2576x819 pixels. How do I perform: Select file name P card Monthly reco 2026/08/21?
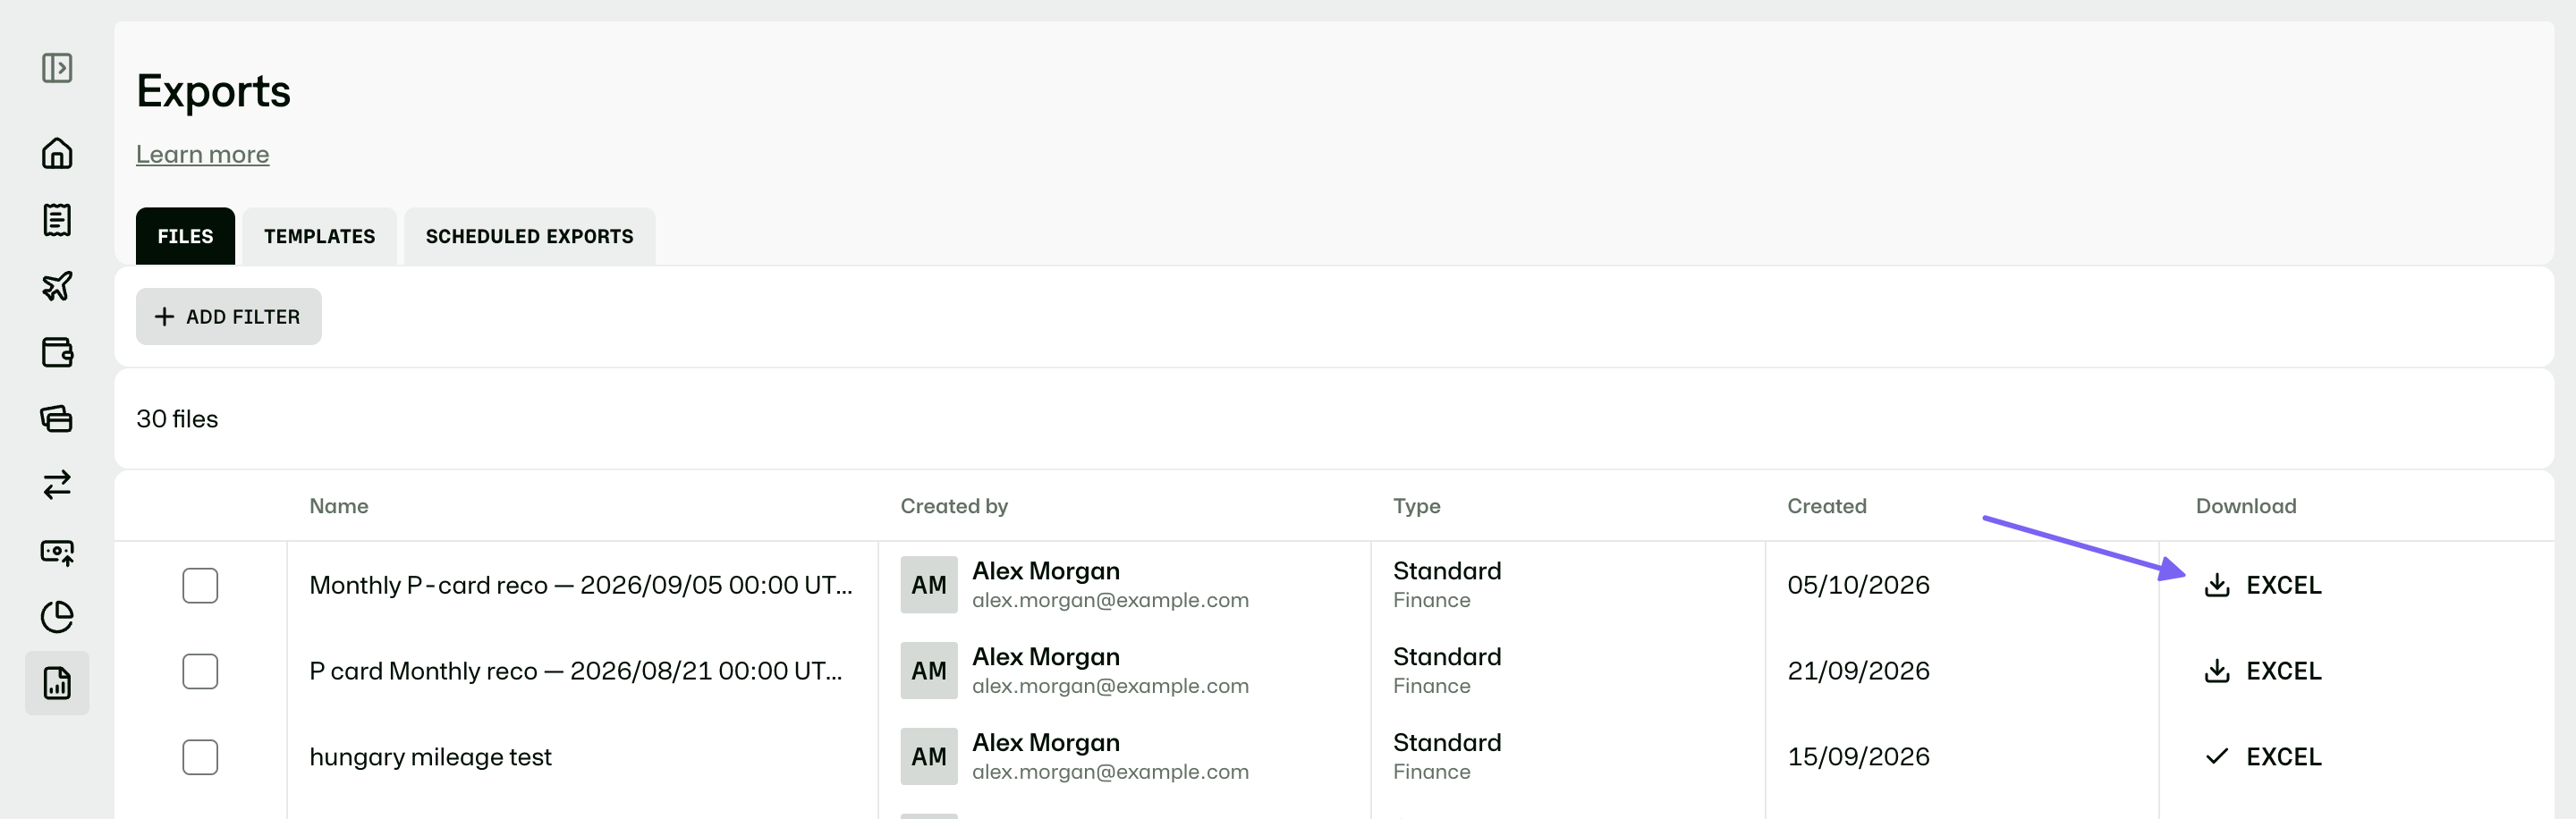click(576, 671)
